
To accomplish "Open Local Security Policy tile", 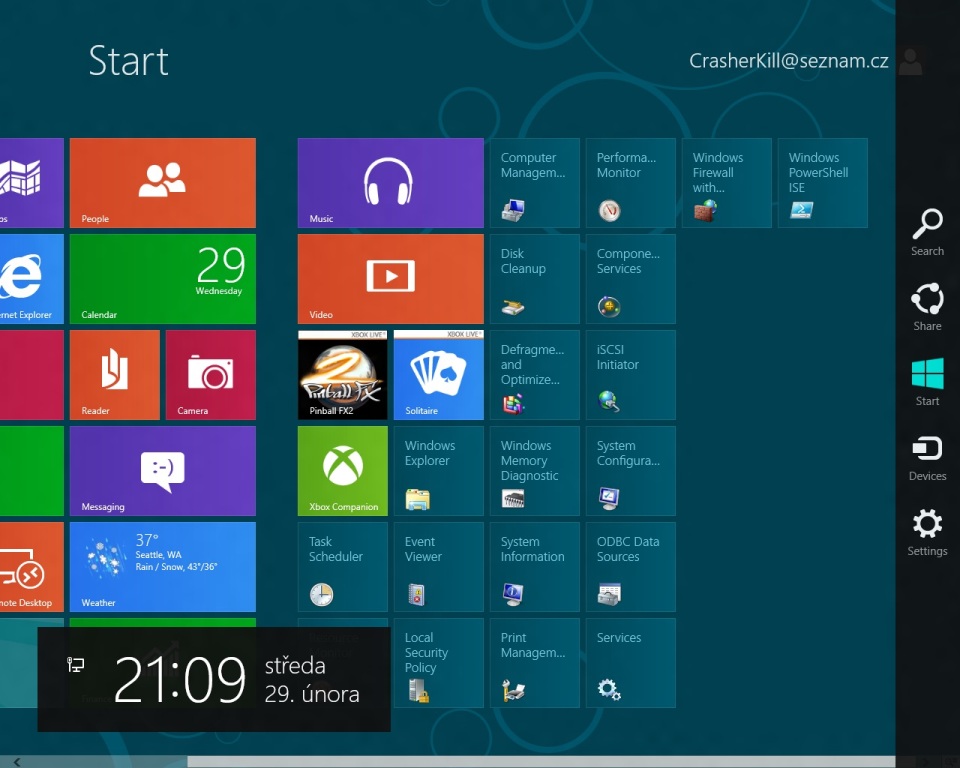I will 438,663.
